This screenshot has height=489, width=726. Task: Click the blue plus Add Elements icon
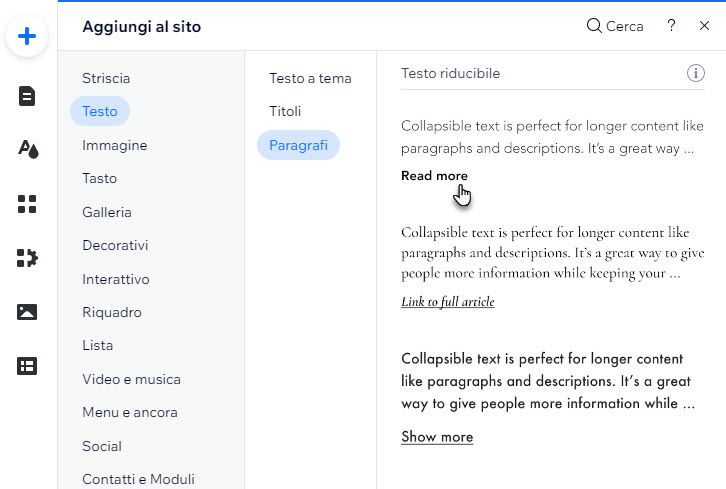pyautogui.click(x=27, y=36)
